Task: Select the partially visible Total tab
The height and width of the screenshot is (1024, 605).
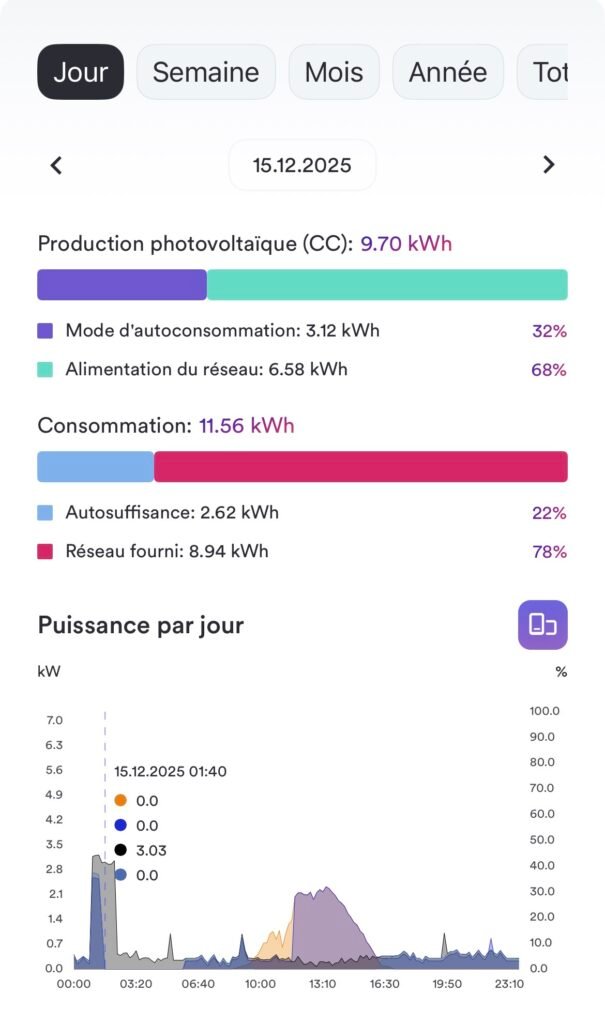Action: tap(546, 72)
